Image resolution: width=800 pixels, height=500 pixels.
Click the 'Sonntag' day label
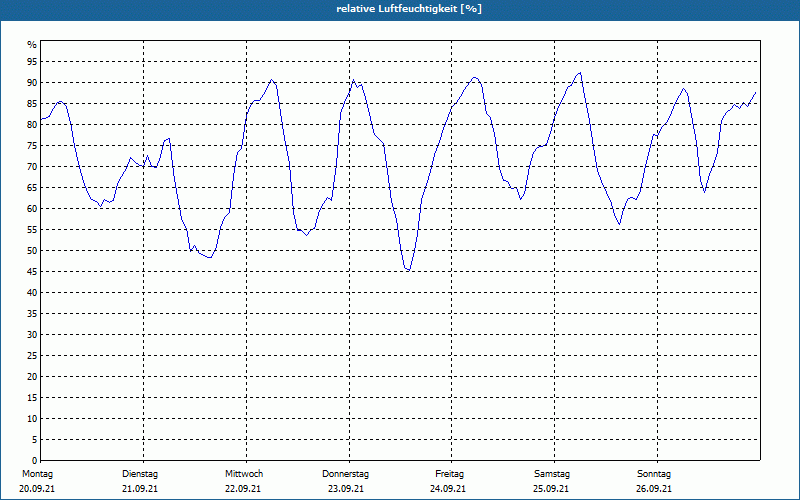(x=654, y=474)
